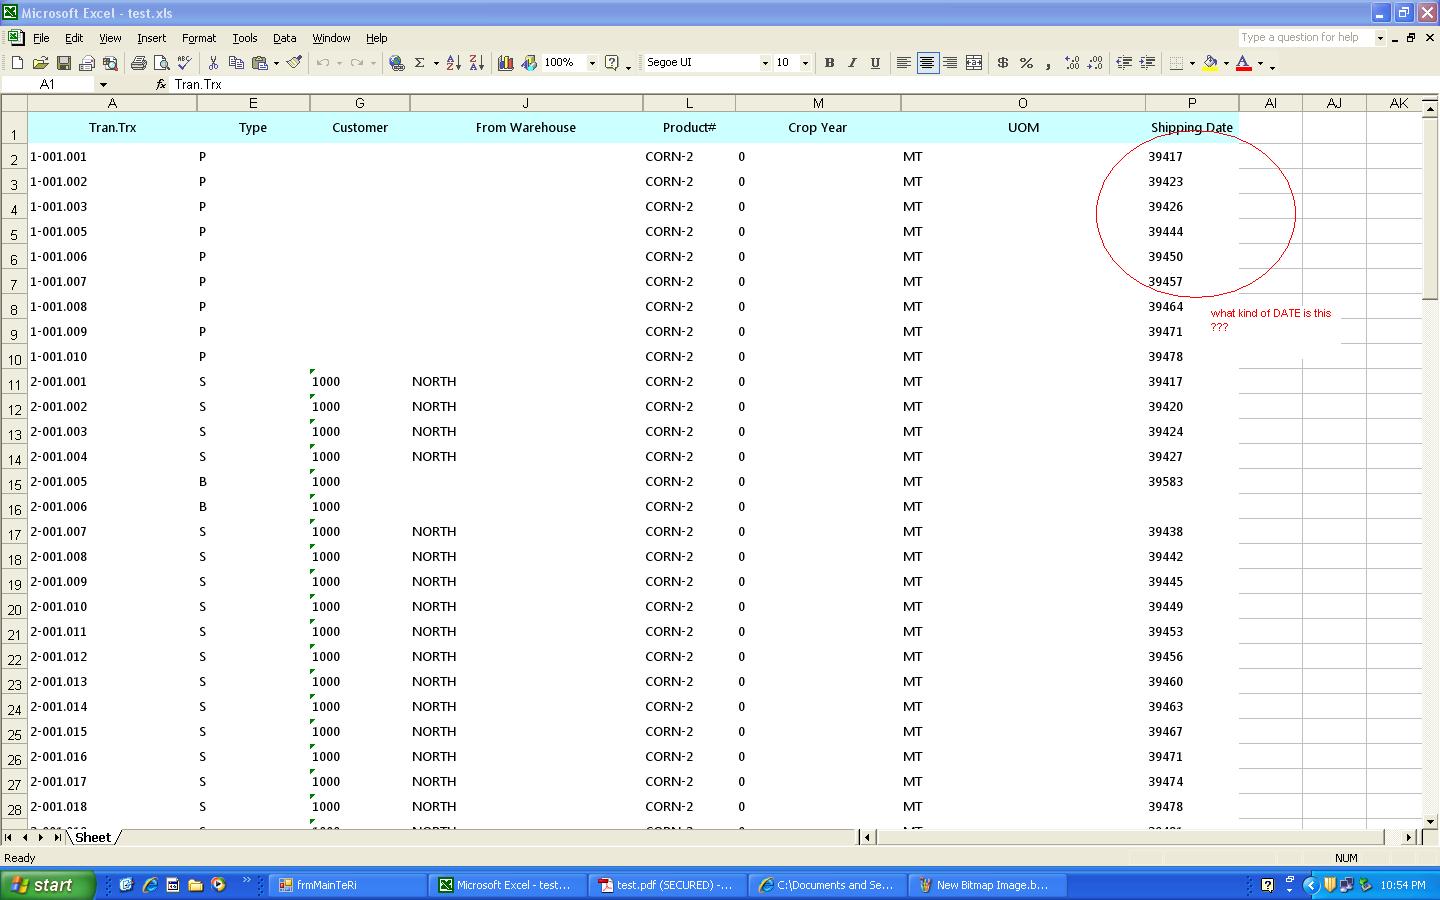This screenshot has height=900, width=1440.
Task: Sort ascending A to Z
Action: (454, 63)
